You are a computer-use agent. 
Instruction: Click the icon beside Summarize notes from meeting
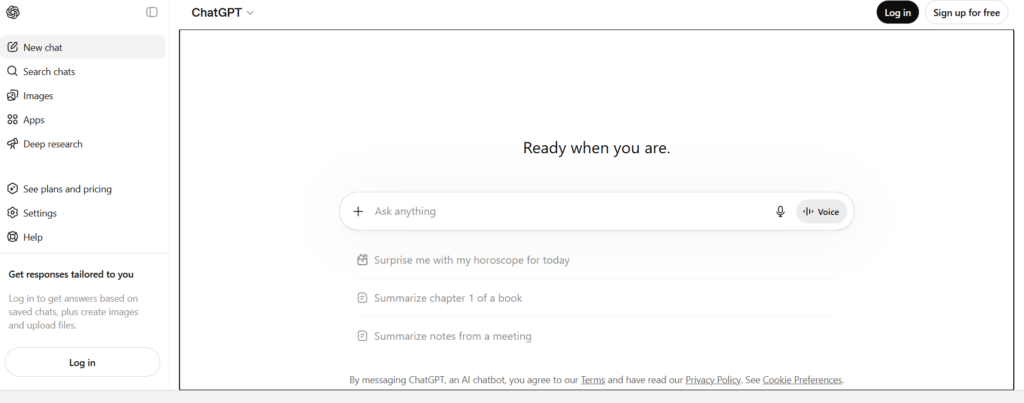(362, 336)
